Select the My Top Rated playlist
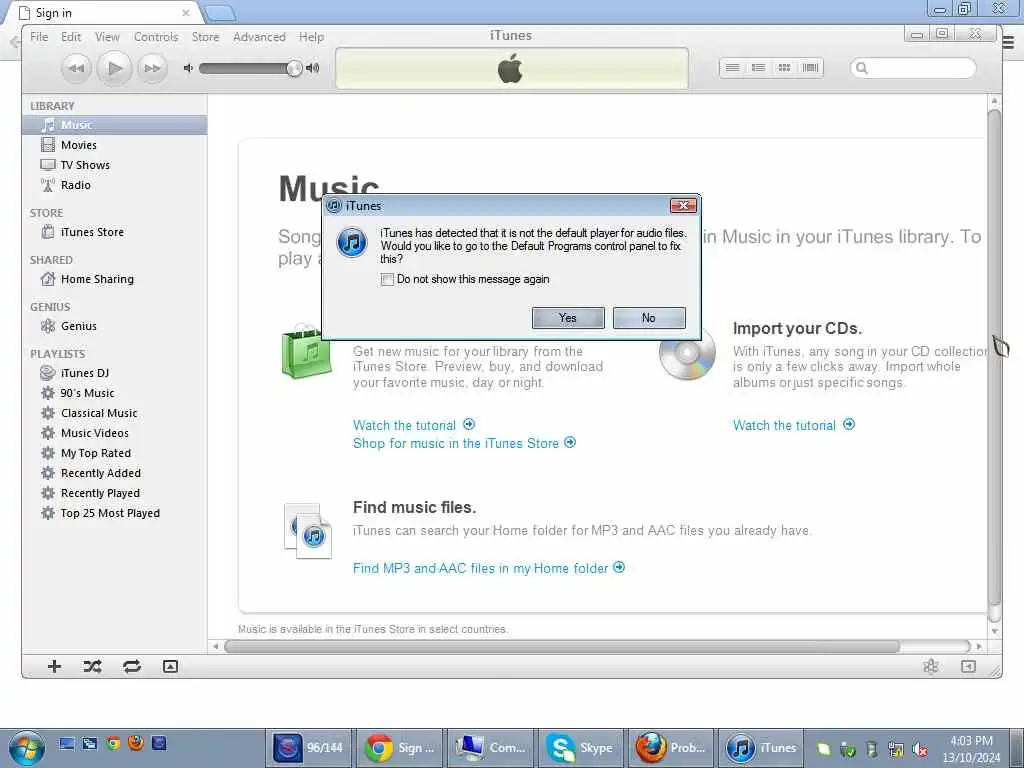This screenshot has width=1024, height=768. (x=115, y=453)
